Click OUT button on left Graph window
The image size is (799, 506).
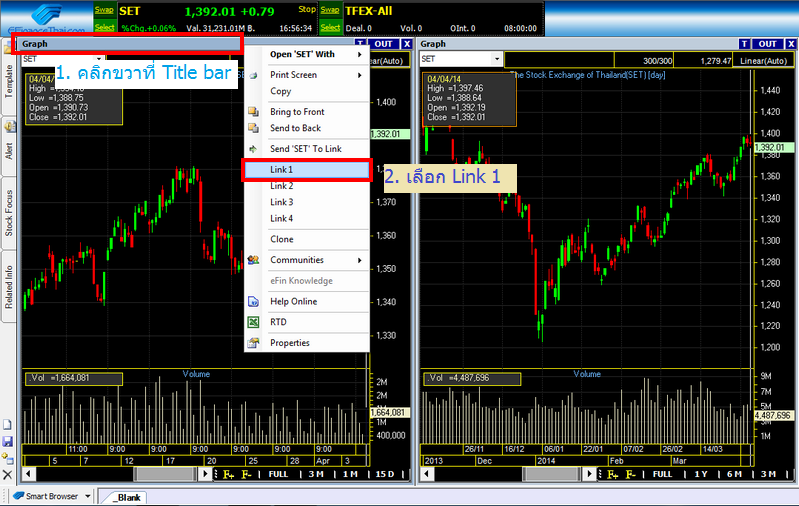(383, 44)
